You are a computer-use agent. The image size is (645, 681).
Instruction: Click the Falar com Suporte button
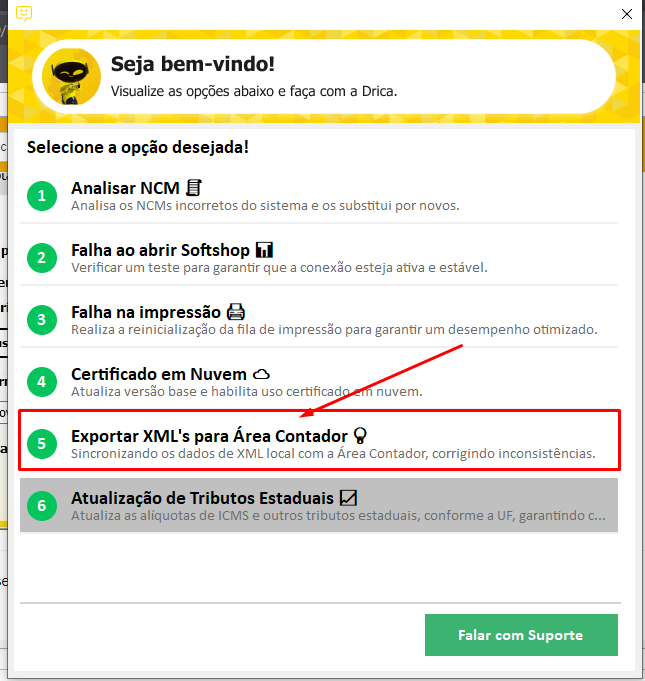click(x=521, y=635)
